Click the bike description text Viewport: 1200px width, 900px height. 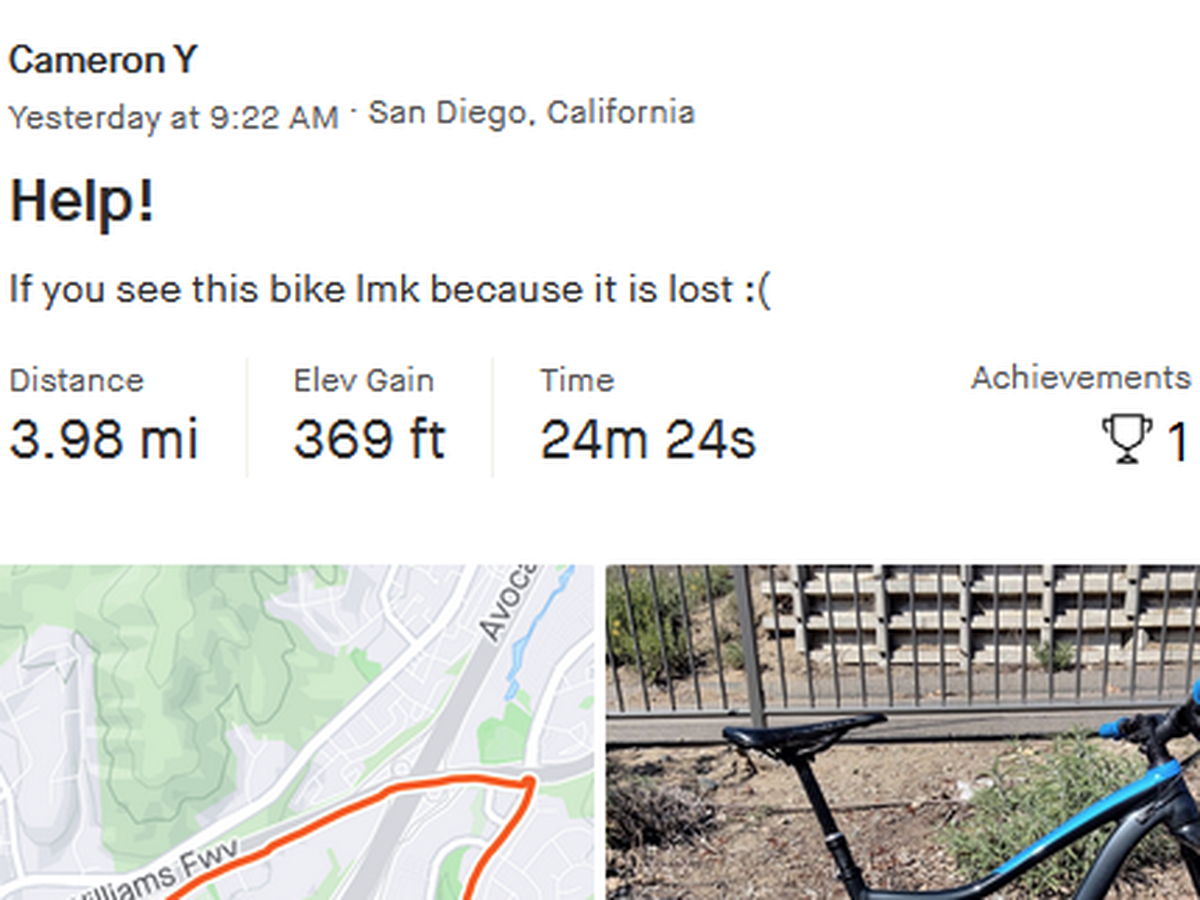click(390, 290)
